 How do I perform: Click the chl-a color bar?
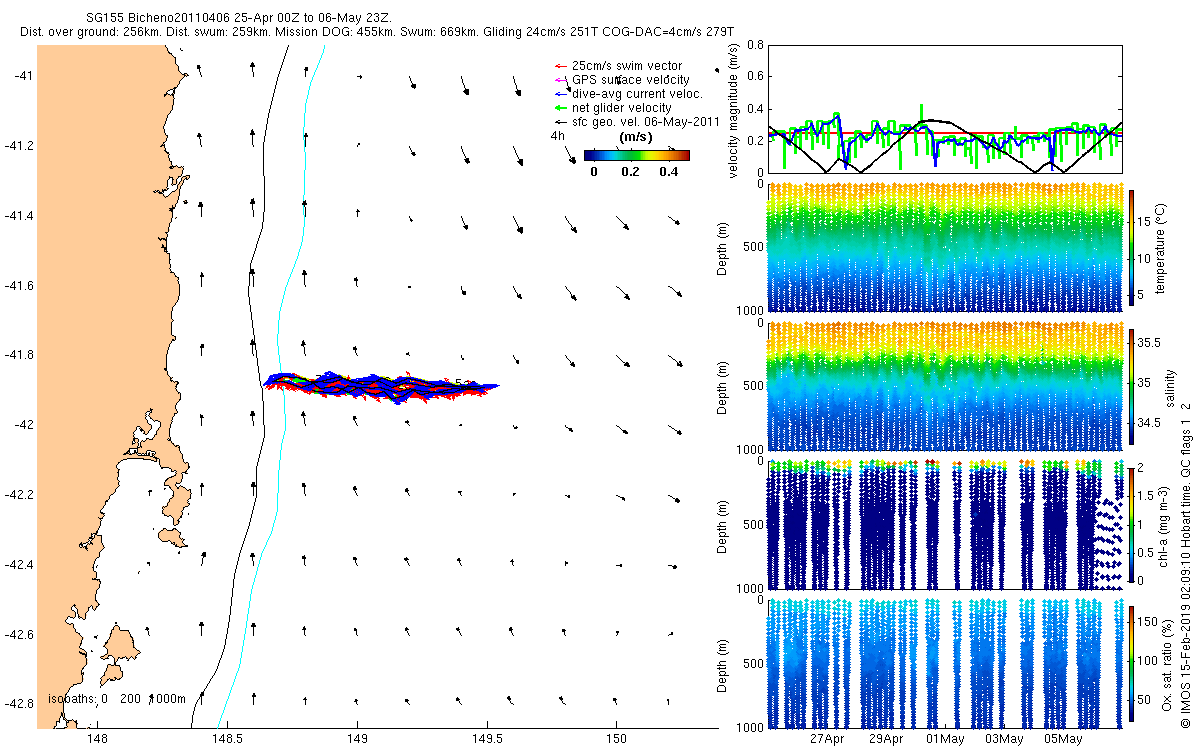coord(1132,525)
